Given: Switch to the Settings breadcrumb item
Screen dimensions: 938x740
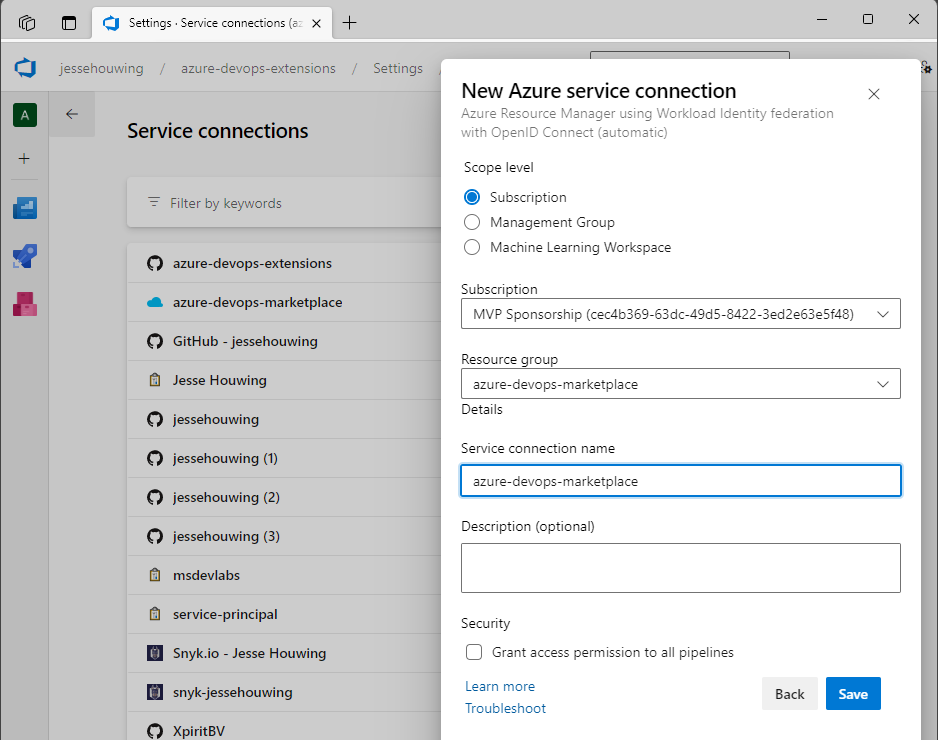Looking at the screenshot, I should pyautogui.click(x=397, y=68).
